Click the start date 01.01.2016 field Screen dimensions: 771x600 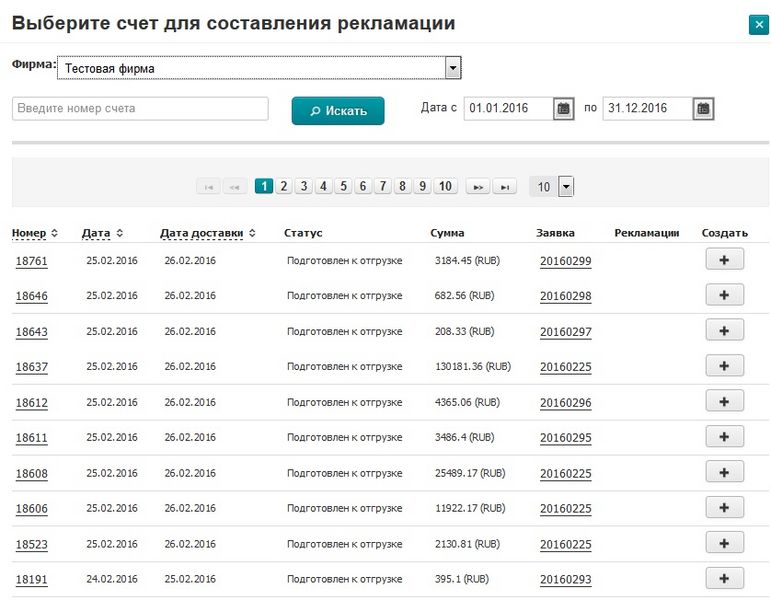point(508,108)
